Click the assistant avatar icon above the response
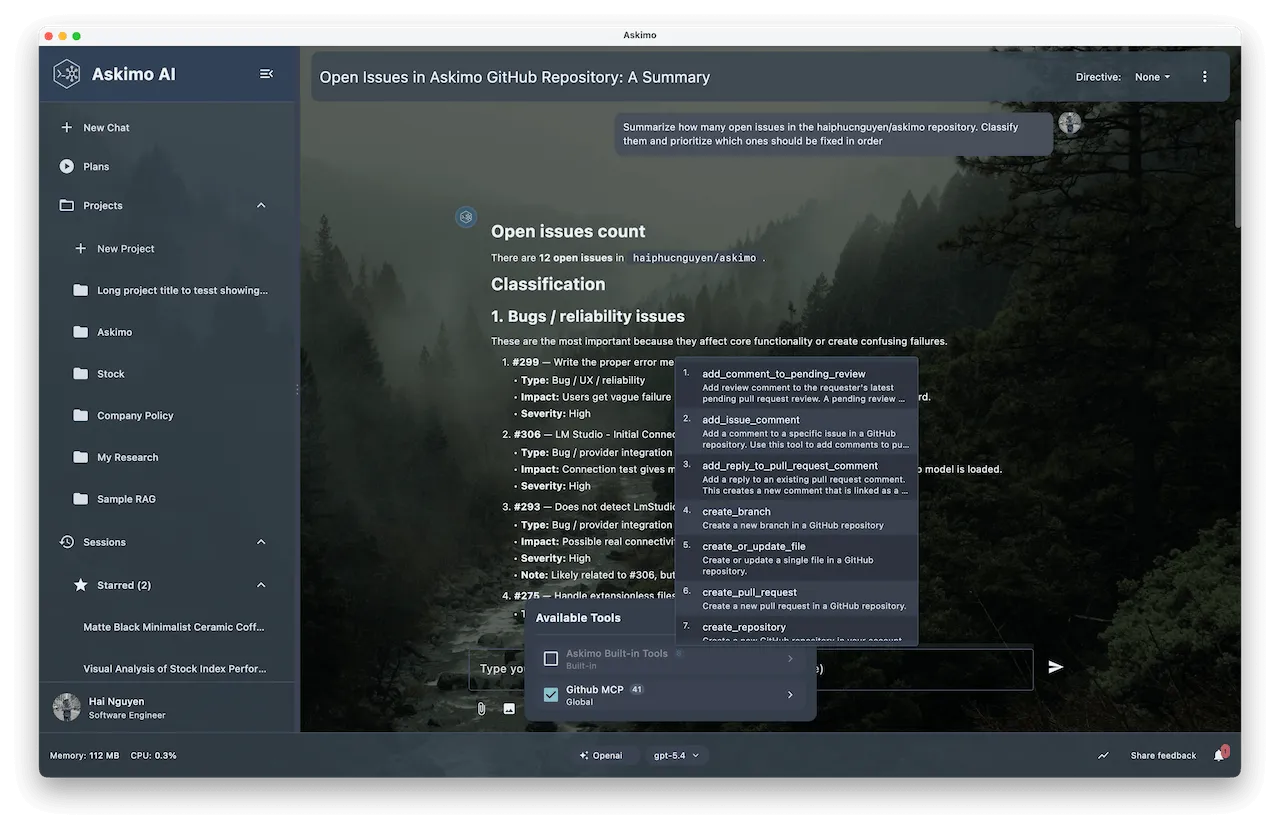Screen dimensions: 1280x829 point(466,217)
